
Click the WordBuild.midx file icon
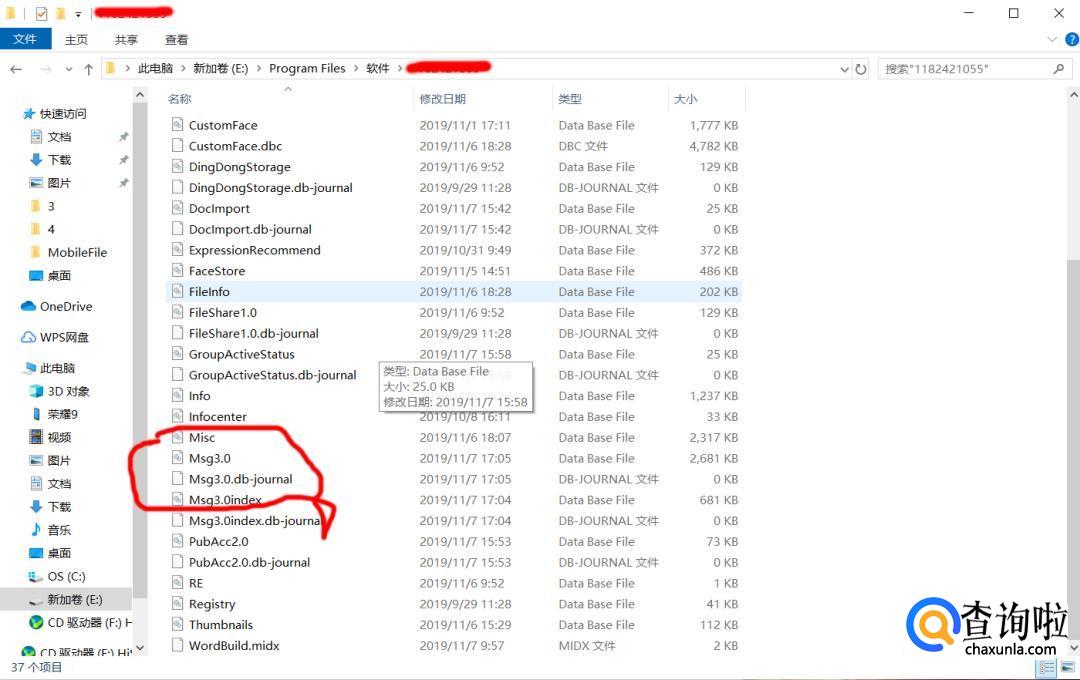(177, 645)
